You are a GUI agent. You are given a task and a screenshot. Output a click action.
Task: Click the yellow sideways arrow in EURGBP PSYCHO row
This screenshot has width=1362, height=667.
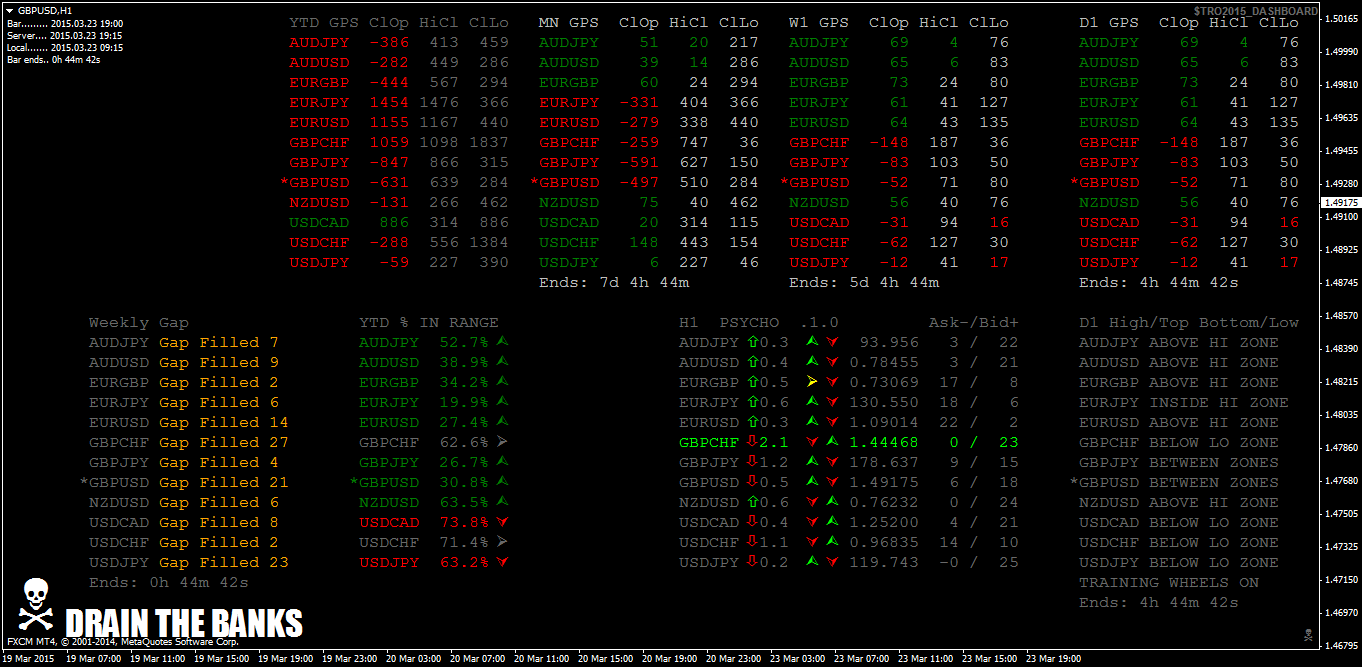(x=812, y=382)
